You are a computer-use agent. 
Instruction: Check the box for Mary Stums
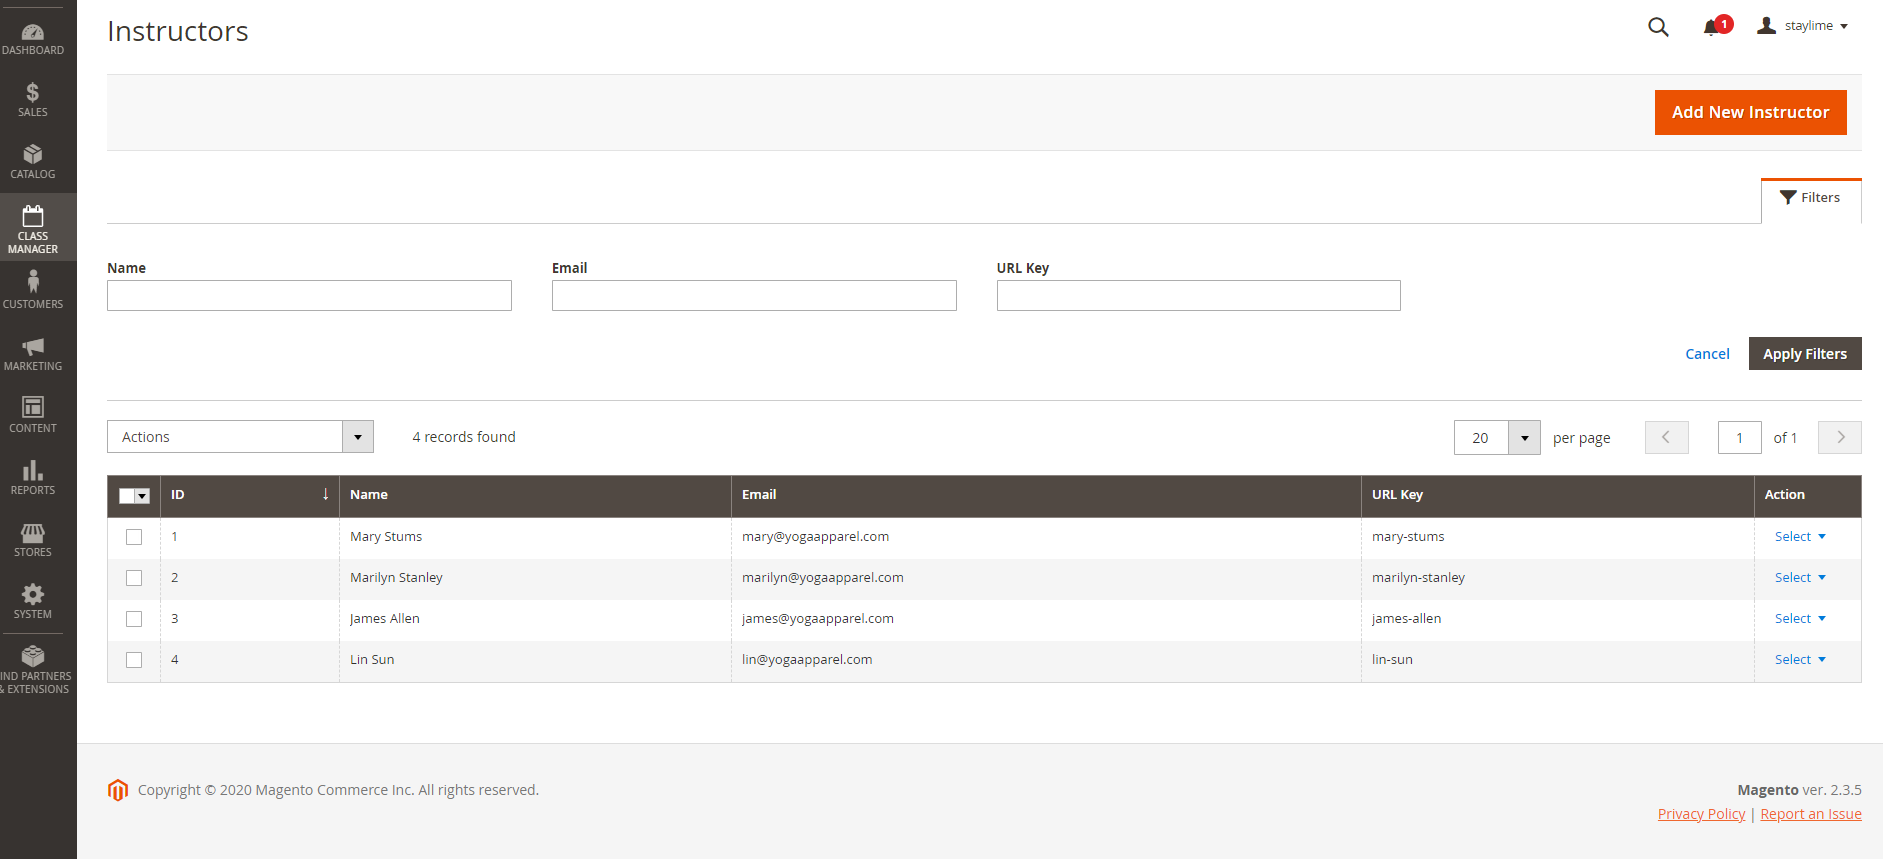tap(134, 537)
